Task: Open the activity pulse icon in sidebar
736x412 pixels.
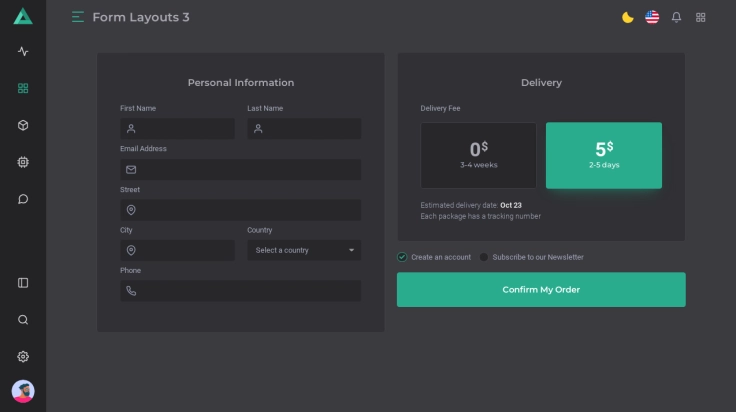Action: point(23,51)
